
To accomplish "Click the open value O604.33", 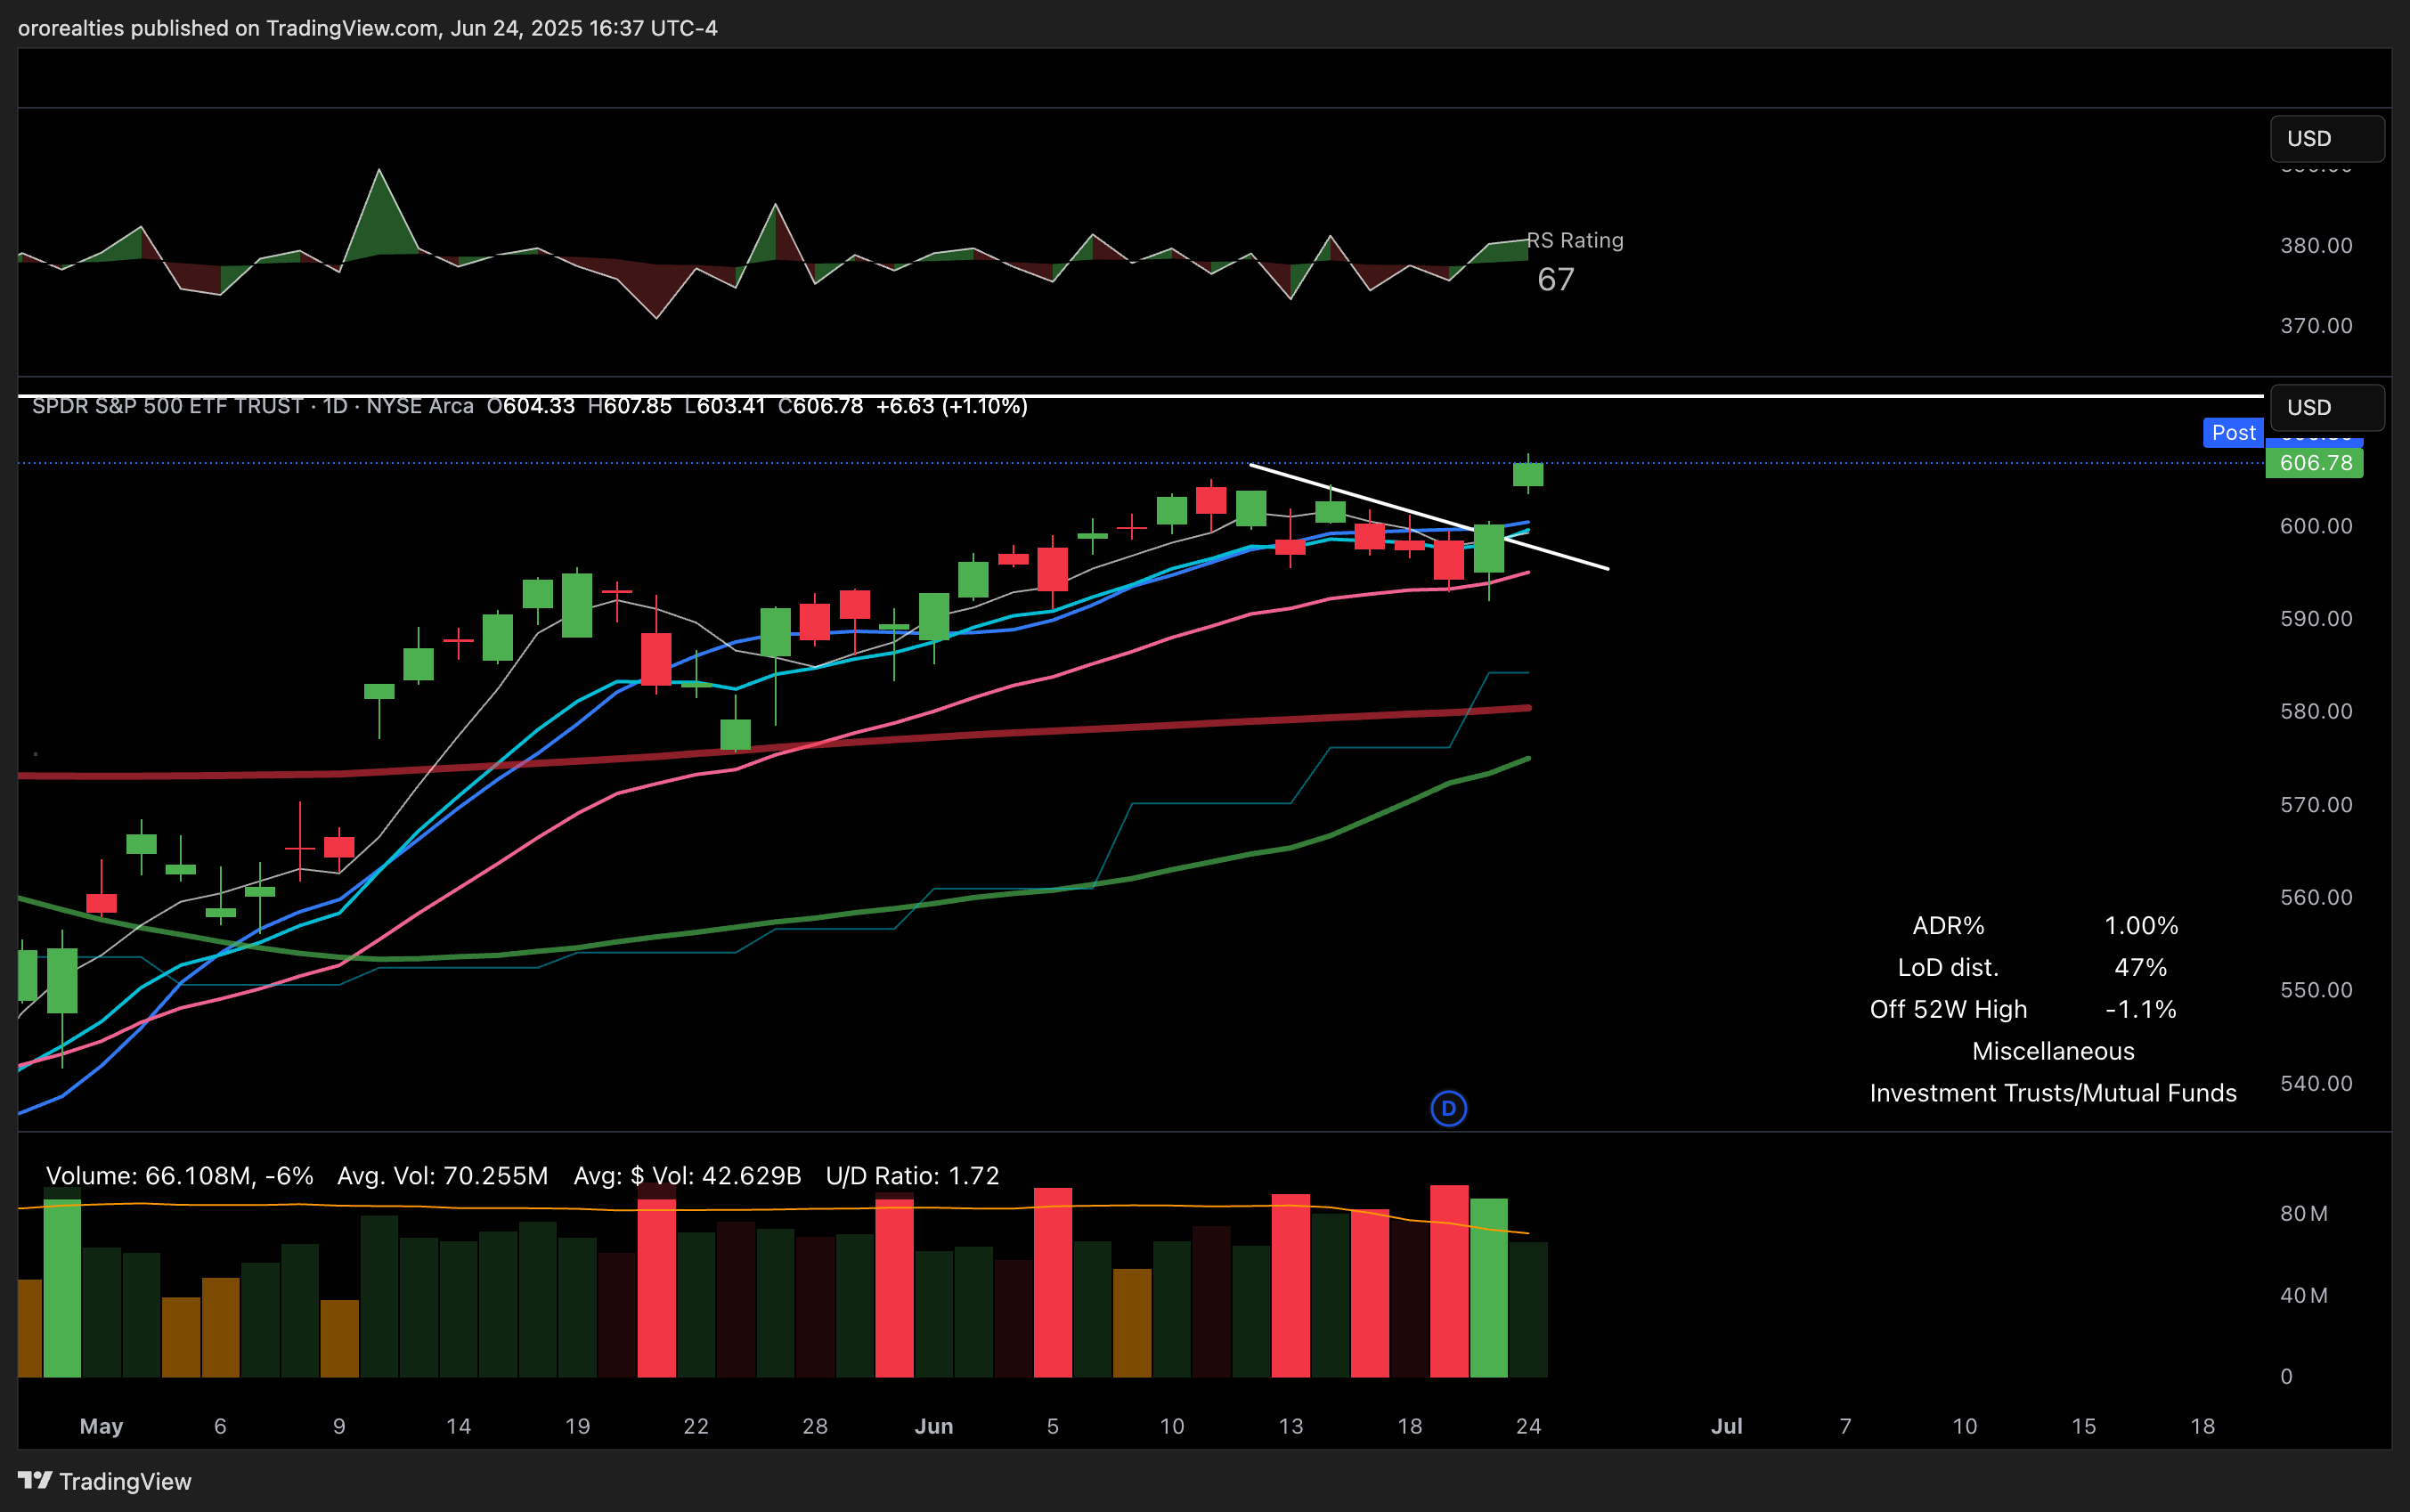I will pyautogui.click(x=531, y=406).
